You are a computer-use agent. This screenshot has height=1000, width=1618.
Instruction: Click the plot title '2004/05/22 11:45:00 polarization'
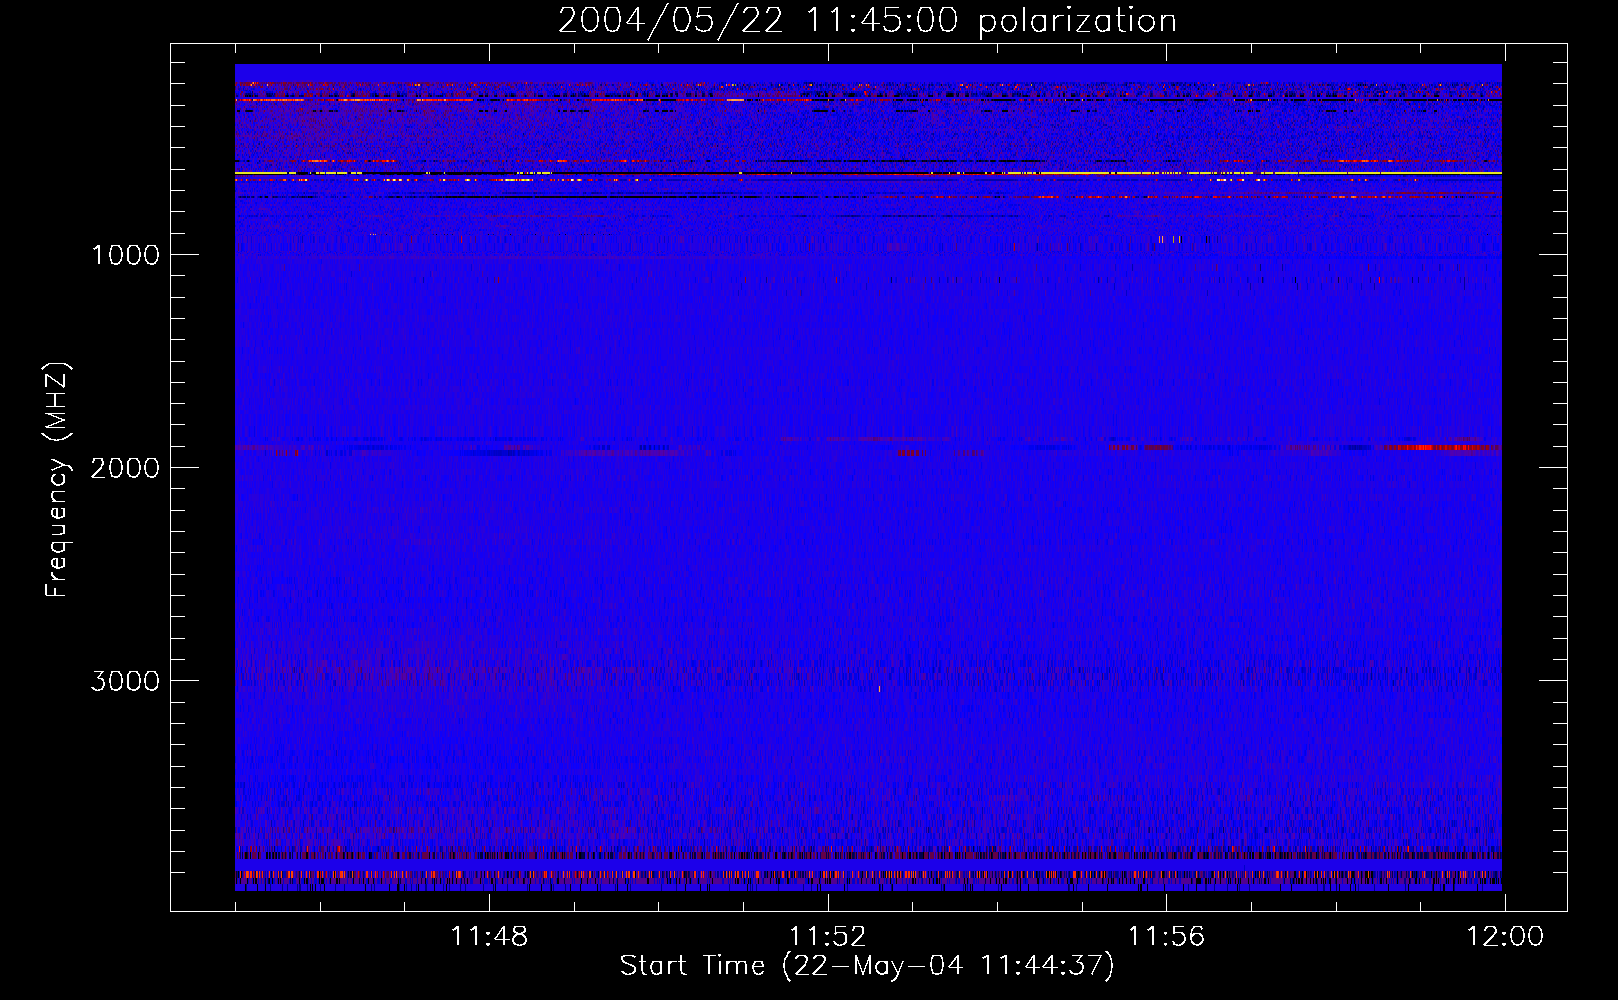coord(867,21)
